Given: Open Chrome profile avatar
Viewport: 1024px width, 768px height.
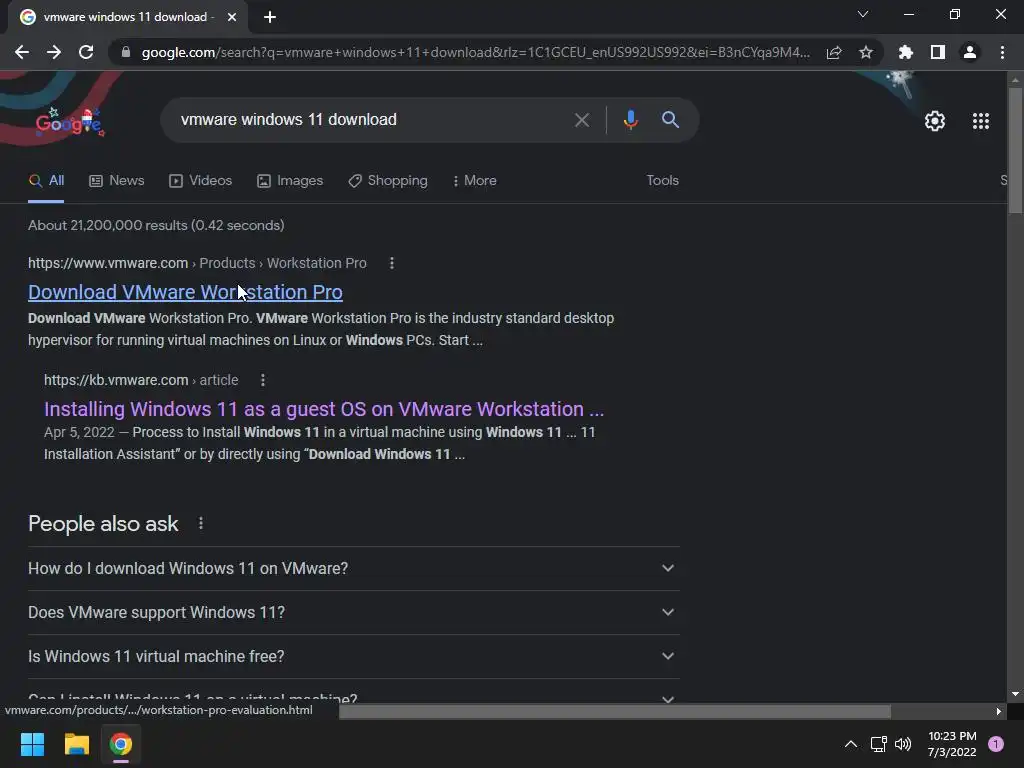Looking at the screenshot, I should point(970,52).
